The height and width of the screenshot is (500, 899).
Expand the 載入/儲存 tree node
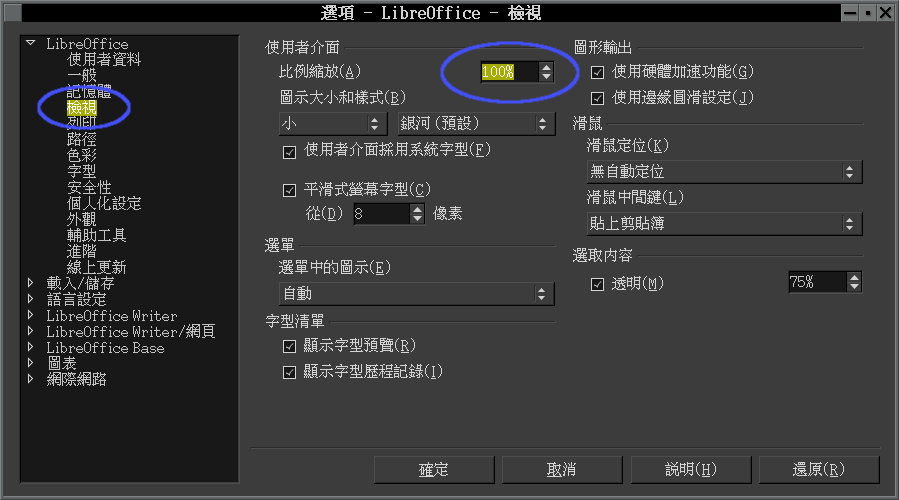(30, 283)
